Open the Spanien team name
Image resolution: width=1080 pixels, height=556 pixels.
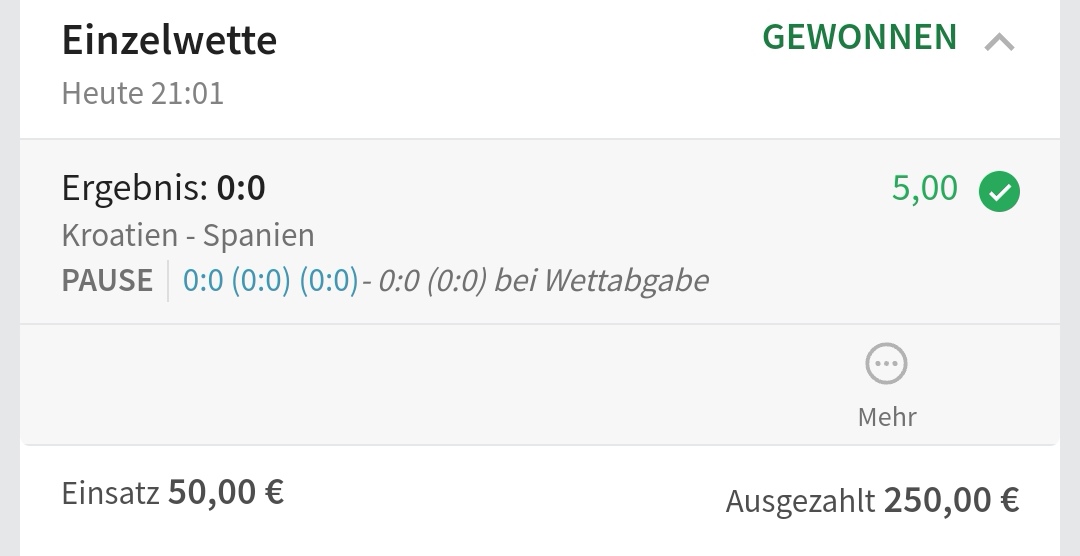[259, 236]
